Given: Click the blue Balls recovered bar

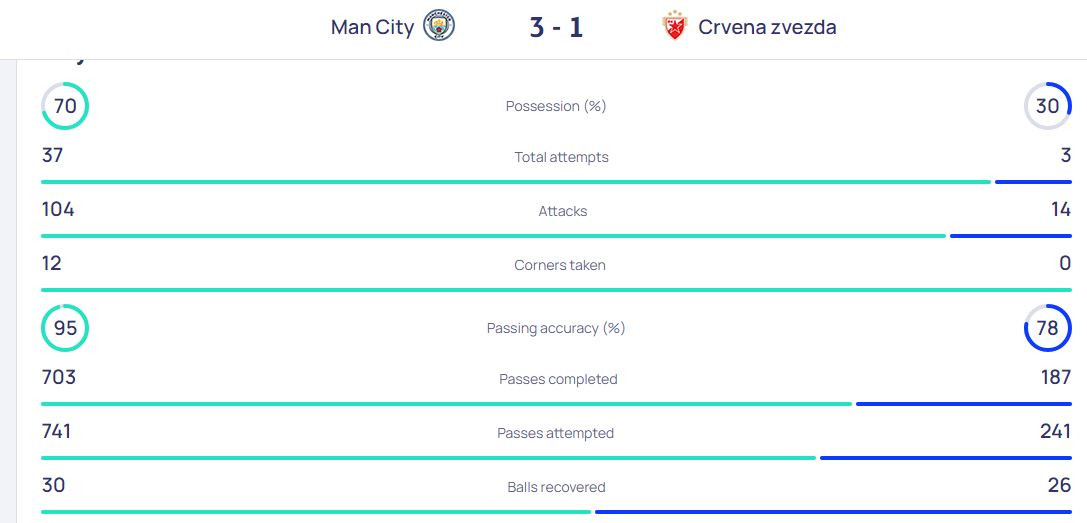Looking at the screenshot, I should [833, 512].
